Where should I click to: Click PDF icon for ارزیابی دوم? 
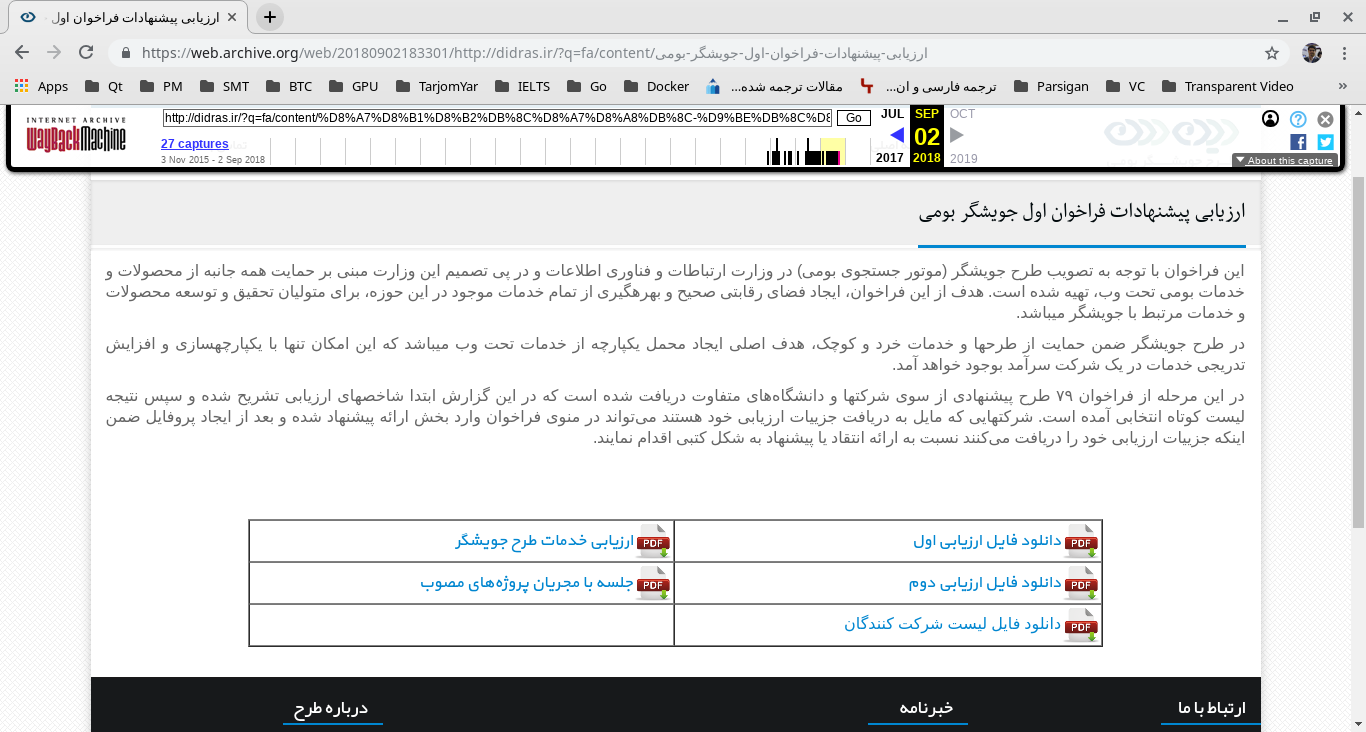pyautogui.click(x=1081, y=583)
